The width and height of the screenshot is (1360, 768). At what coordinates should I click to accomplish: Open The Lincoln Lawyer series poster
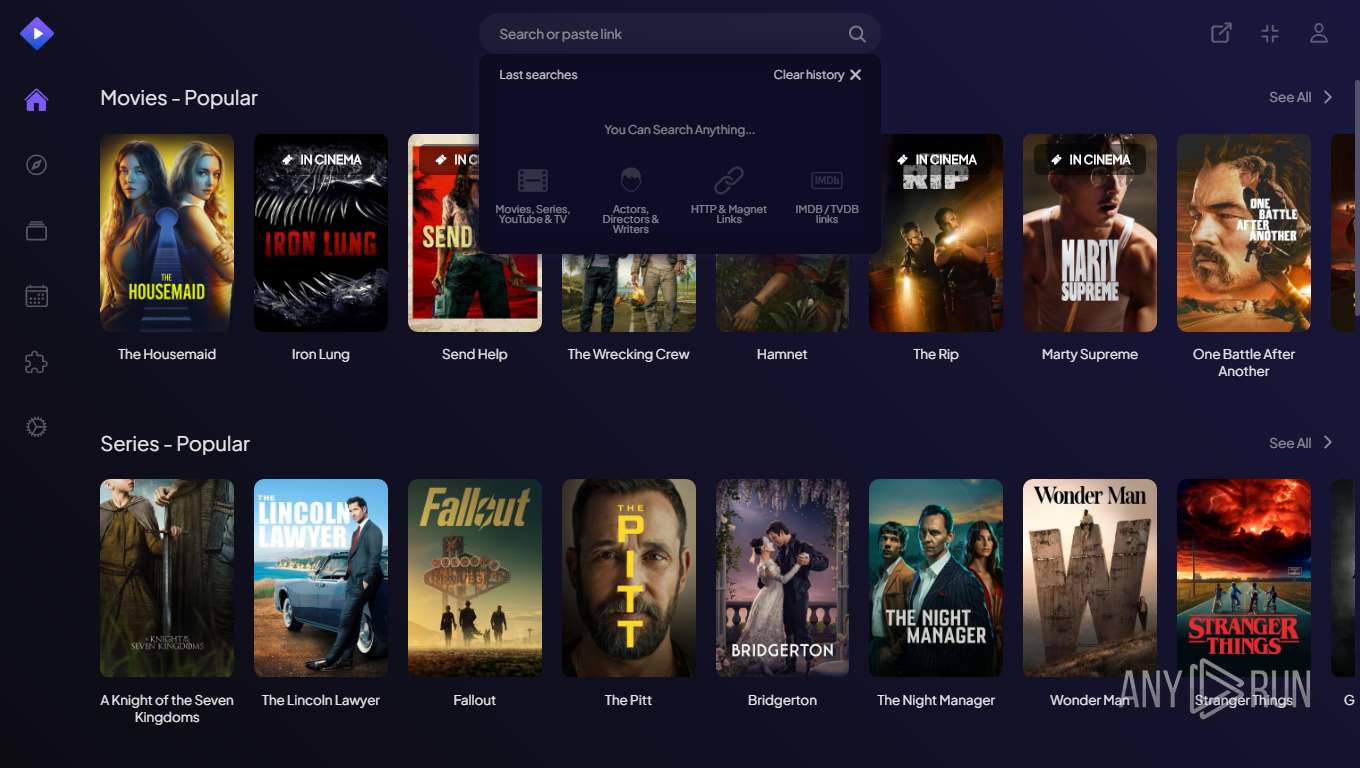pos(321,578)
